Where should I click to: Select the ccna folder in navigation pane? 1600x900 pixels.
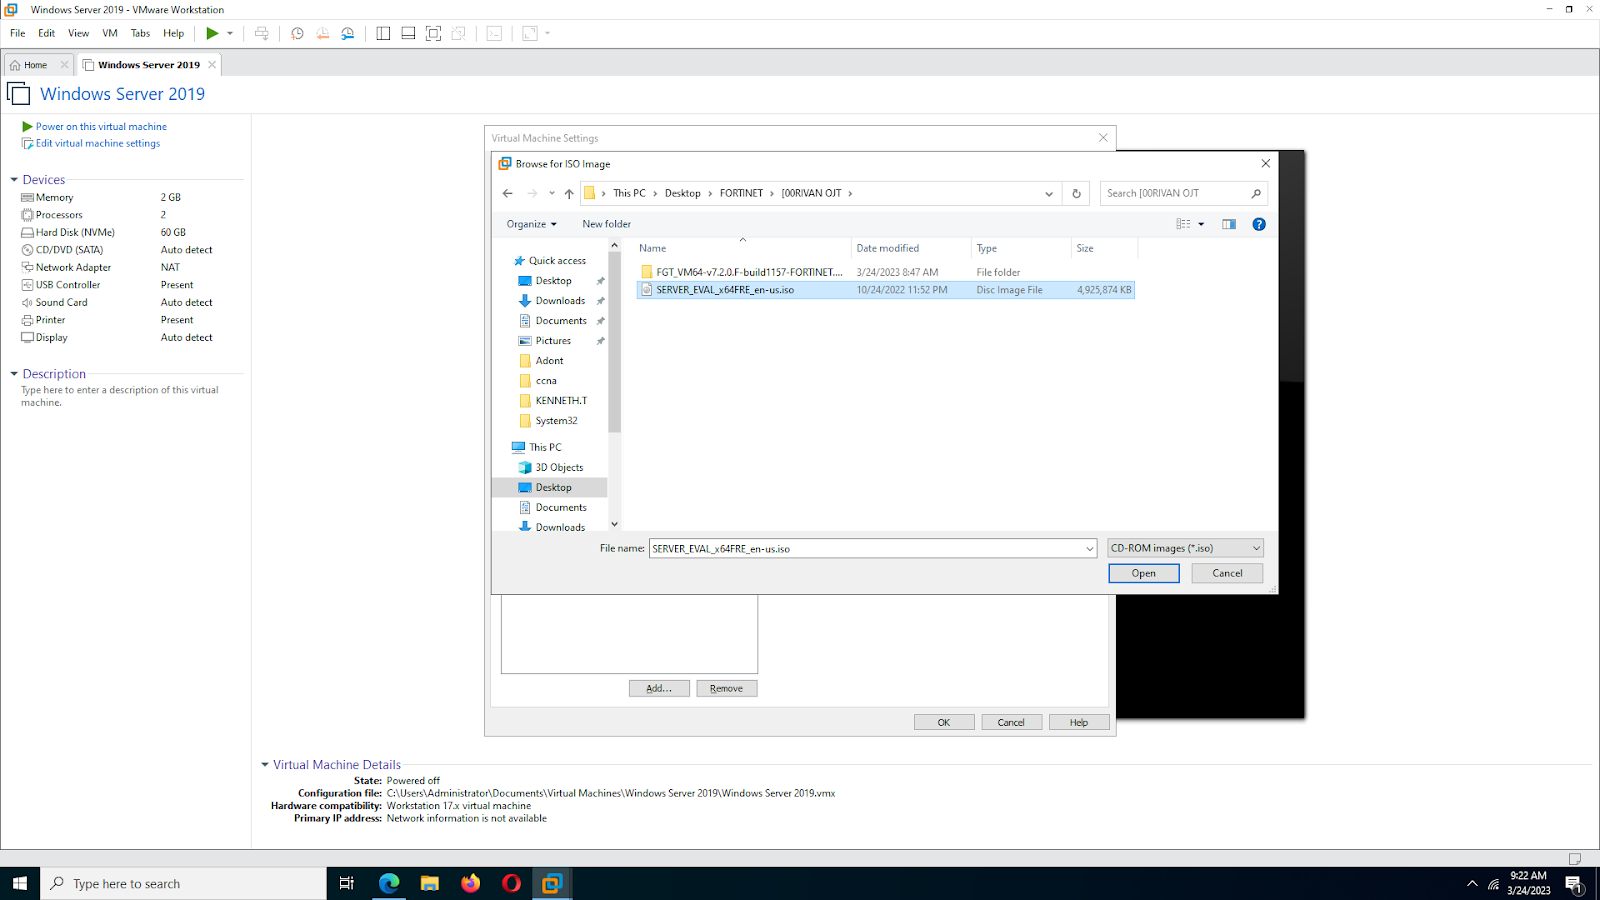click(546, 381)
